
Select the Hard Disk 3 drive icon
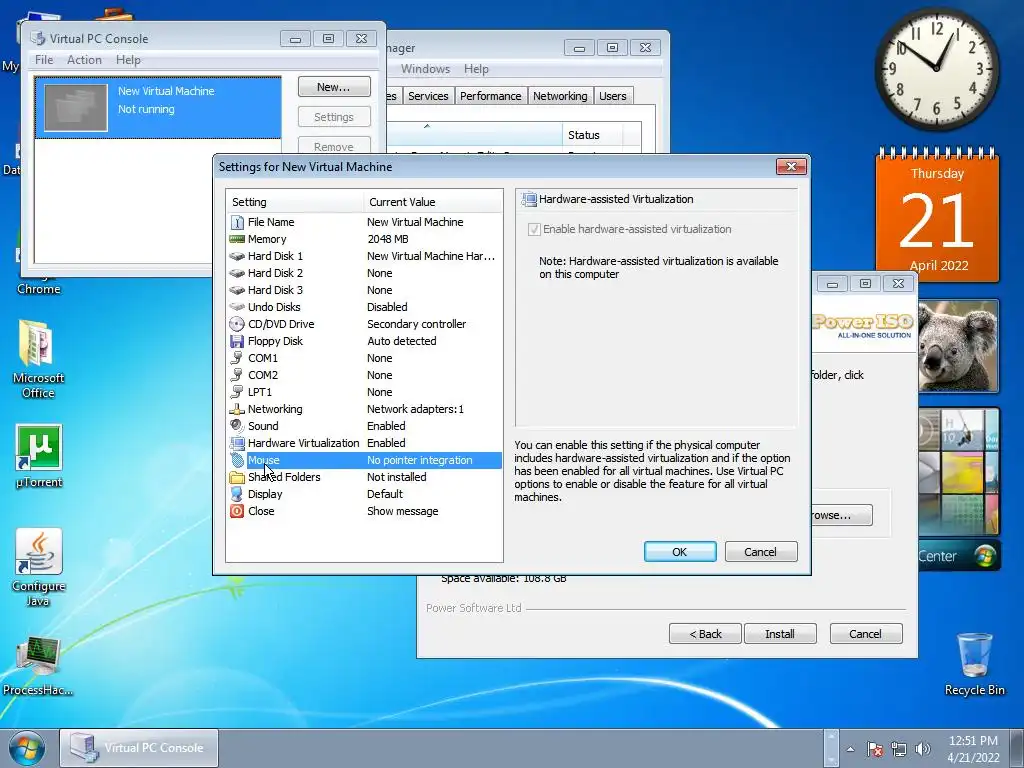tap(237, 290)
